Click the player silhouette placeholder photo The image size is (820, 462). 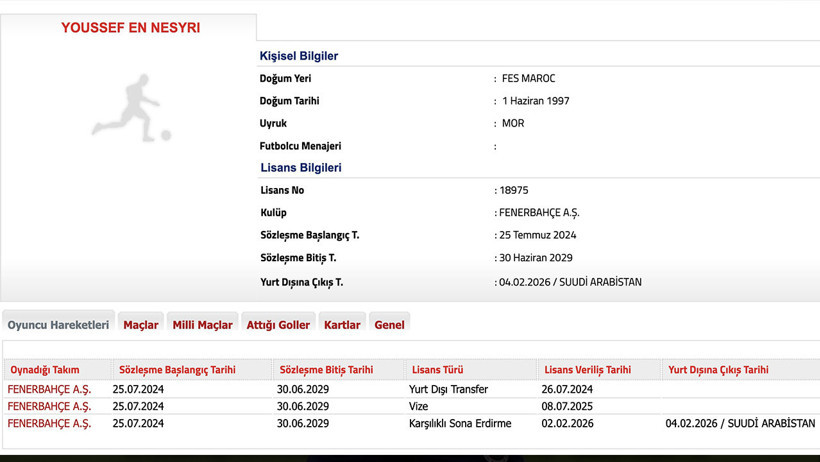pos(131,108)
